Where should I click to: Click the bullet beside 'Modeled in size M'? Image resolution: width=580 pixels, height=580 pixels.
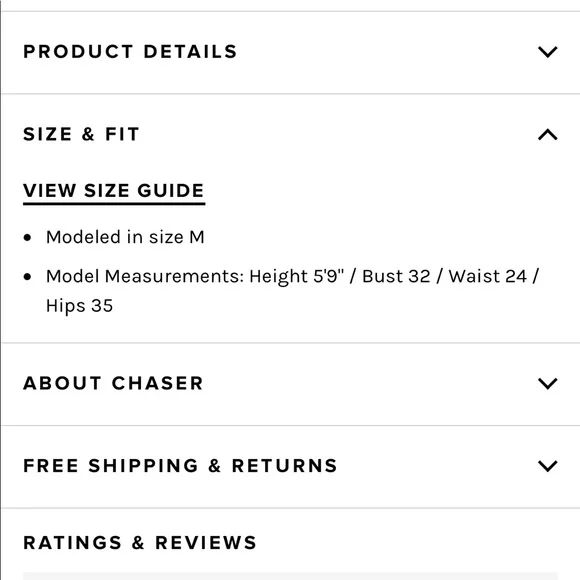(x=27, y=237)
